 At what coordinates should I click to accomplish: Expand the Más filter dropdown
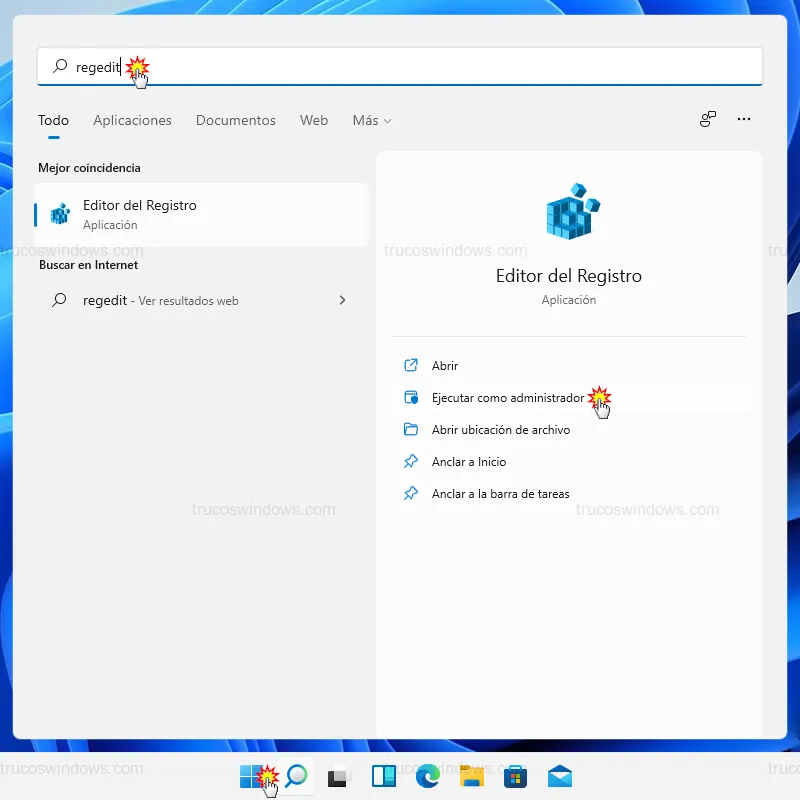pyautogui.click(x=371, y=120)
